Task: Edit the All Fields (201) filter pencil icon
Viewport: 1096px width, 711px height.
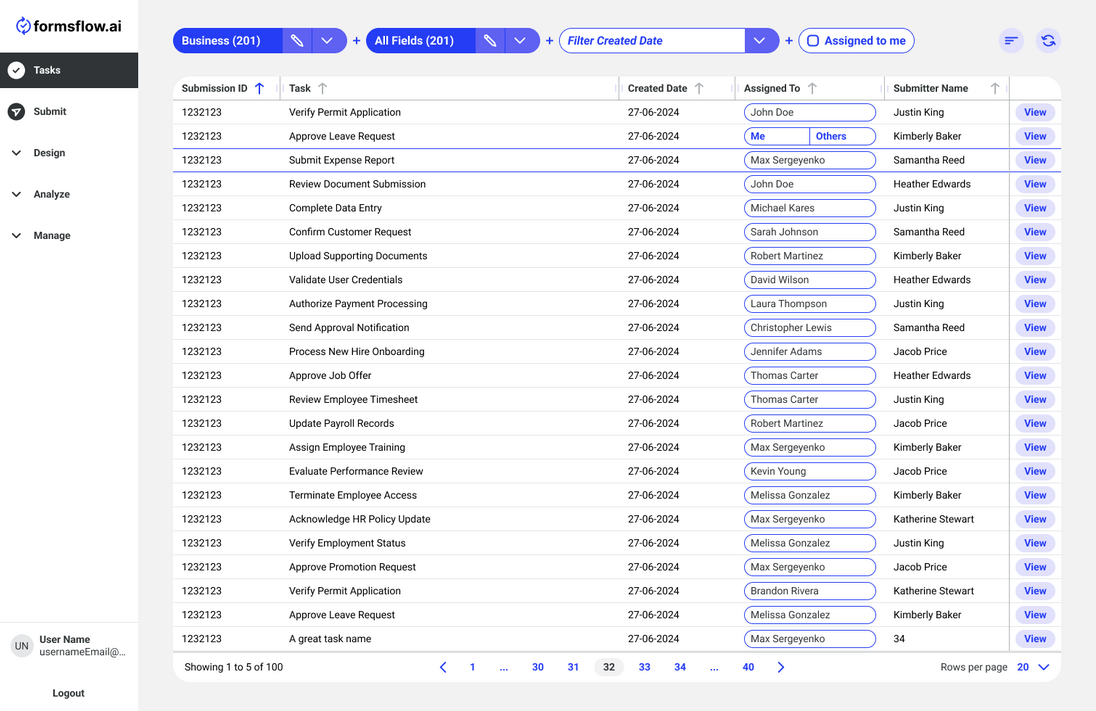Action: point(490,41)
